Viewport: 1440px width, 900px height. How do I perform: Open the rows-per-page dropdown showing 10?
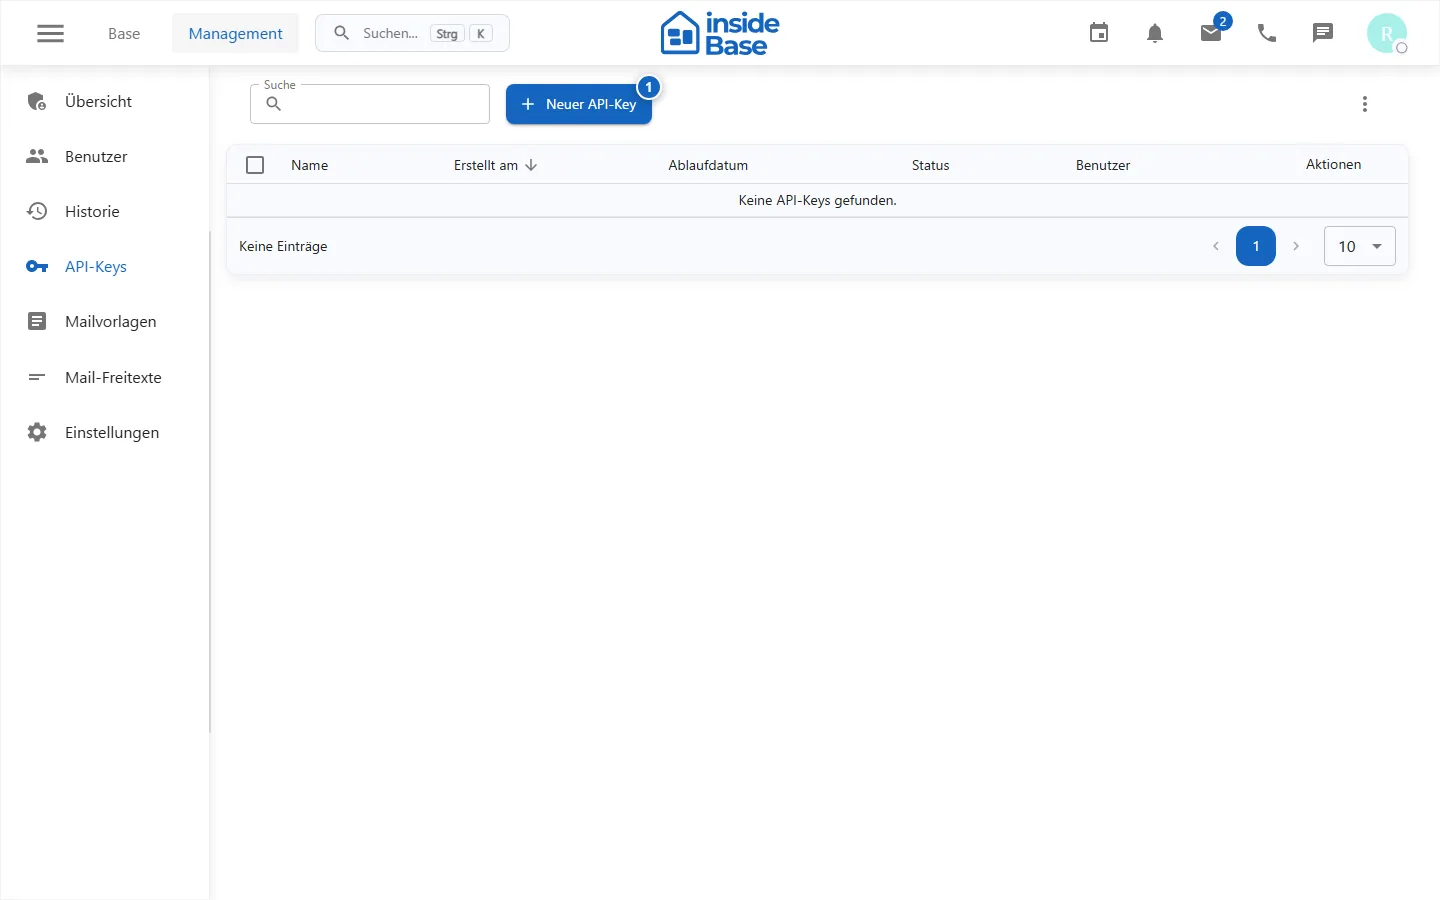tap(1360, 246)
